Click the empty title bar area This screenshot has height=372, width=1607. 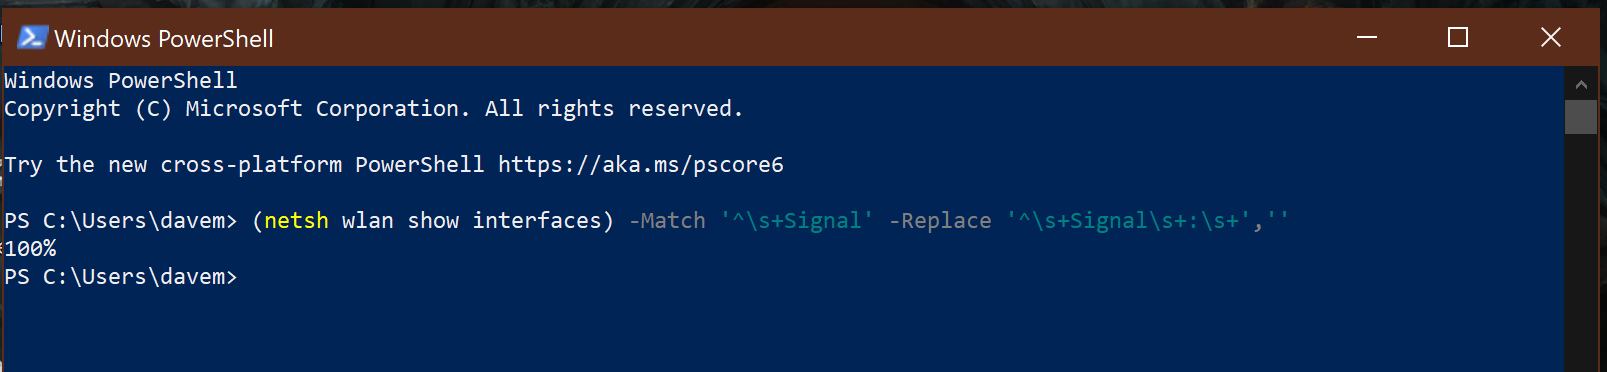coord(800,37)
